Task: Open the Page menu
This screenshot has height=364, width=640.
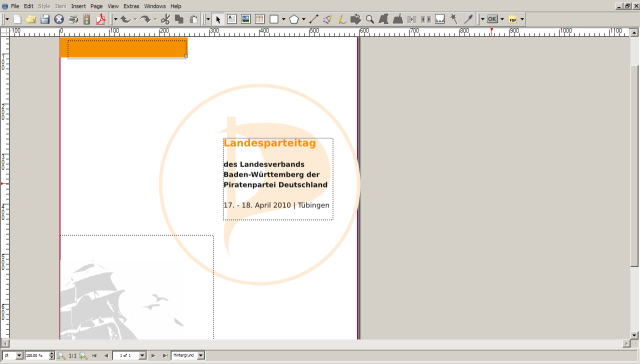Action: (96, 6)
